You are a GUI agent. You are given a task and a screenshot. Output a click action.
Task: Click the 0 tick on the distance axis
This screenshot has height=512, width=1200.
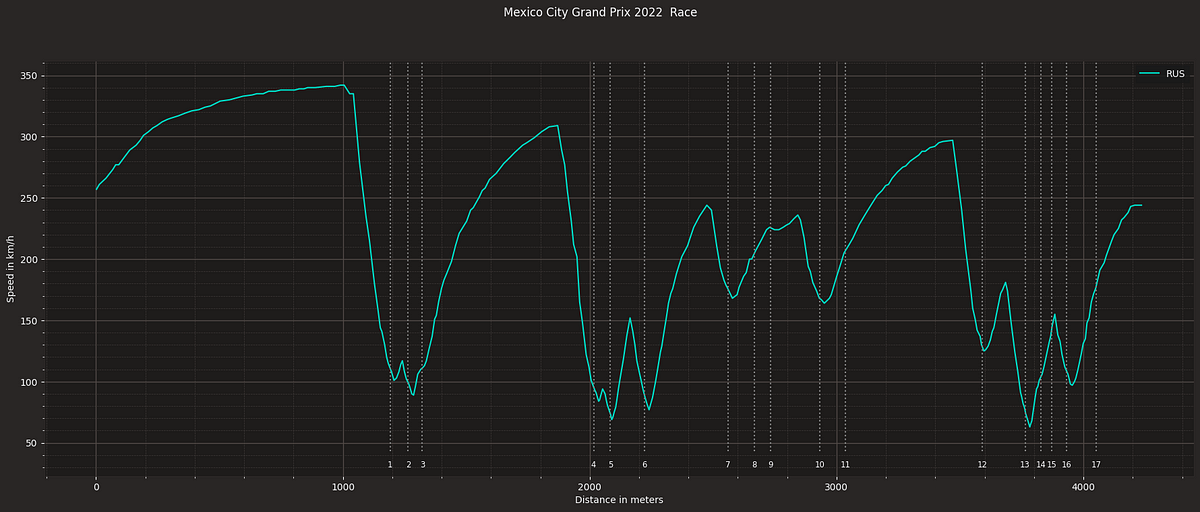point(96,487)
